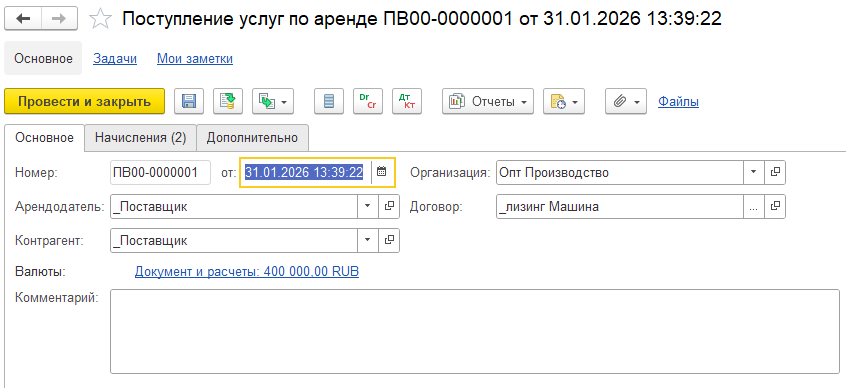Open the Организация dropdown list
The height and width of the screenshot is (388, 846).
tap(754, 173)
